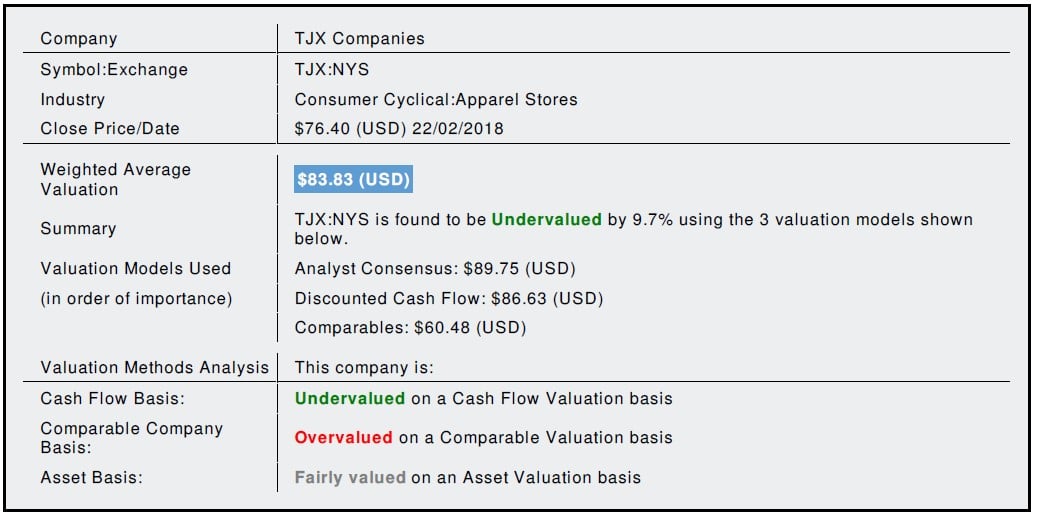Click Comparables: $60.48 (USD) line
This screenshot has width=1037, height=518.
[410, 328]
